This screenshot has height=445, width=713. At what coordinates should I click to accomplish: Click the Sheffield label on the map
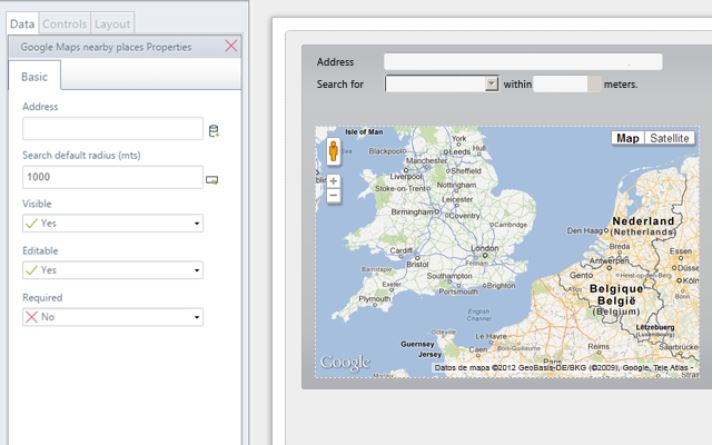[466, 171]
